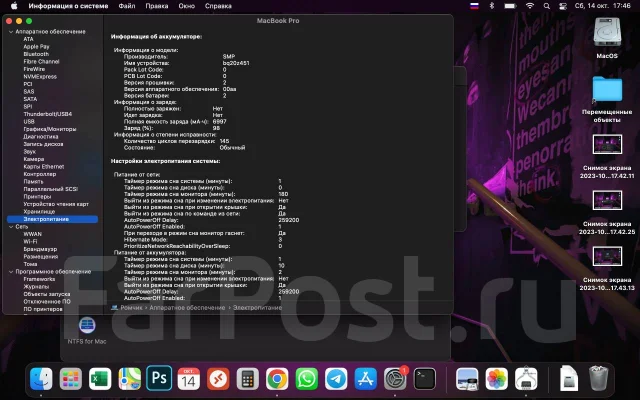
Task: Click the Russian flag input source
Action: [x=474, y=6]
